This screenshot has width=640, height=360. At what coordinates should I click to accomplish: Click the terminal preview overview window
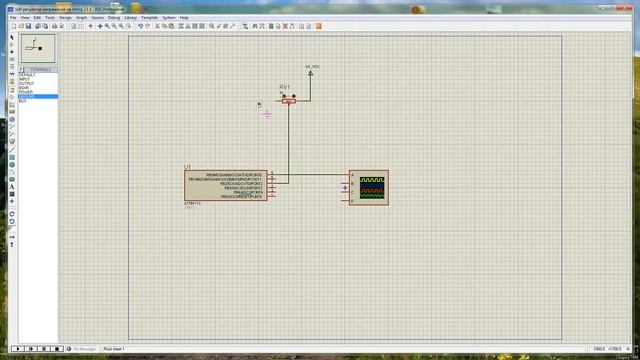coord(38,49)
